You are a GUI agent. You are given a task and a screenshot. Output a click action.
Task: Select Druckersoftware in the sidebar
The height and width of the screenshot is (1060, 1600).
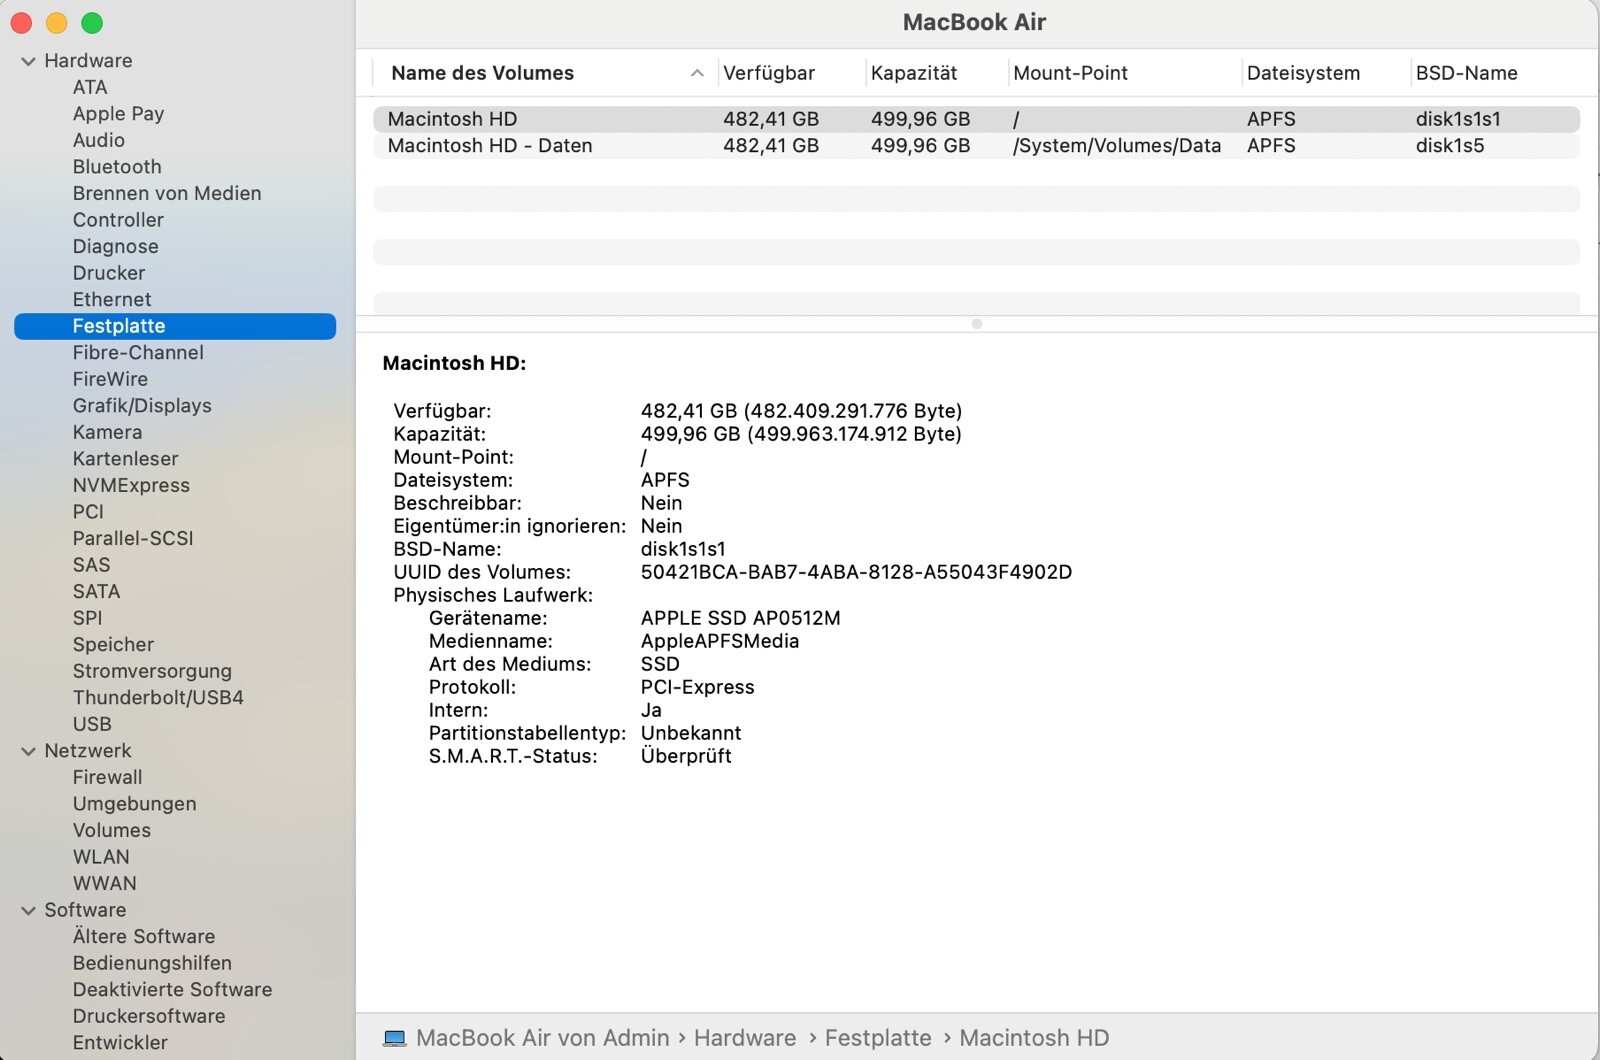(x=148, y=1016)
